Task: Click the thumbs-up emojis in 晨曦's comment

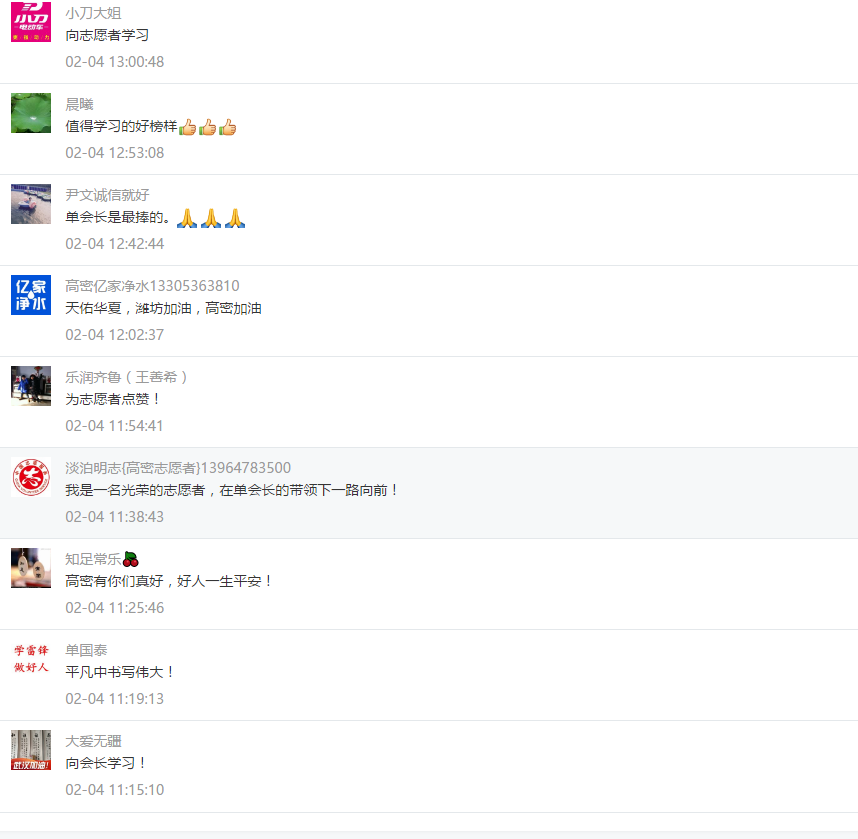Action: 207,127
